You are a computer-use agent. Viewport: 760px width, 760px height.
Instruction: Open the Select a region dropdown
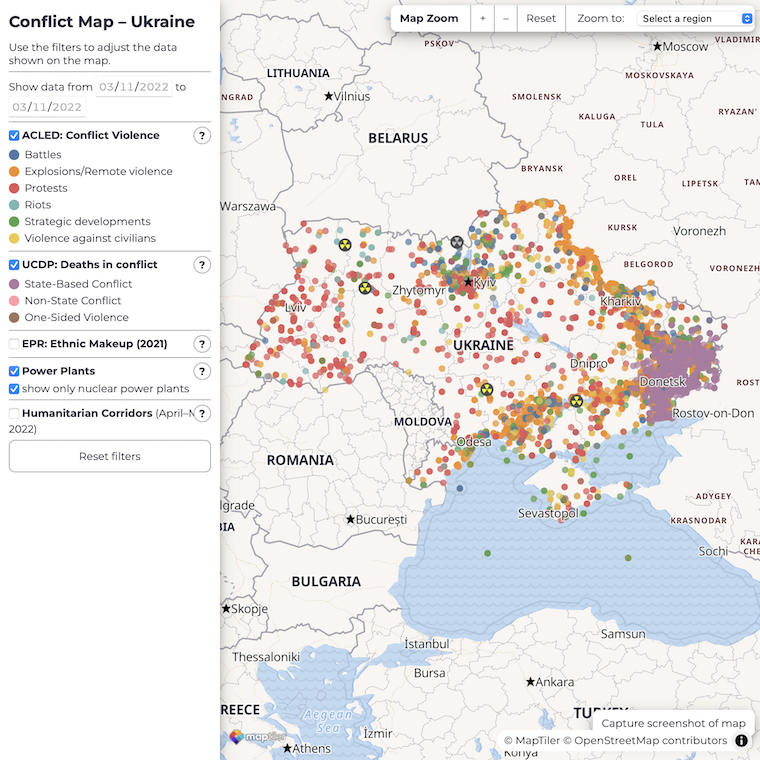(697, 18)
